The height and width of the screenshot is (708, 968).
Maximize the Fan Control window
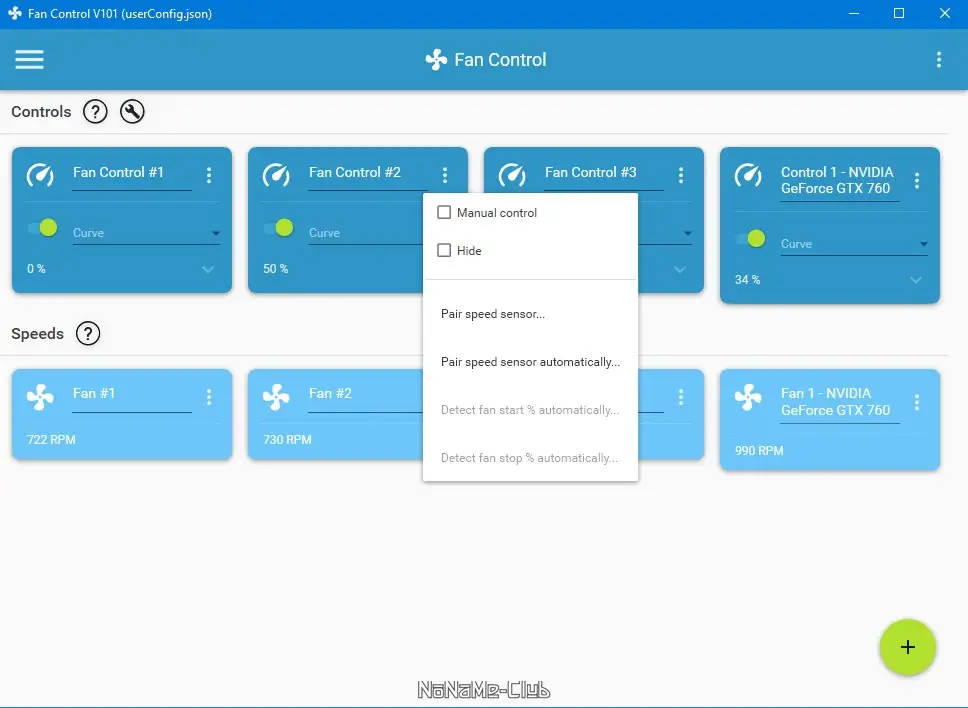[899, 13]
